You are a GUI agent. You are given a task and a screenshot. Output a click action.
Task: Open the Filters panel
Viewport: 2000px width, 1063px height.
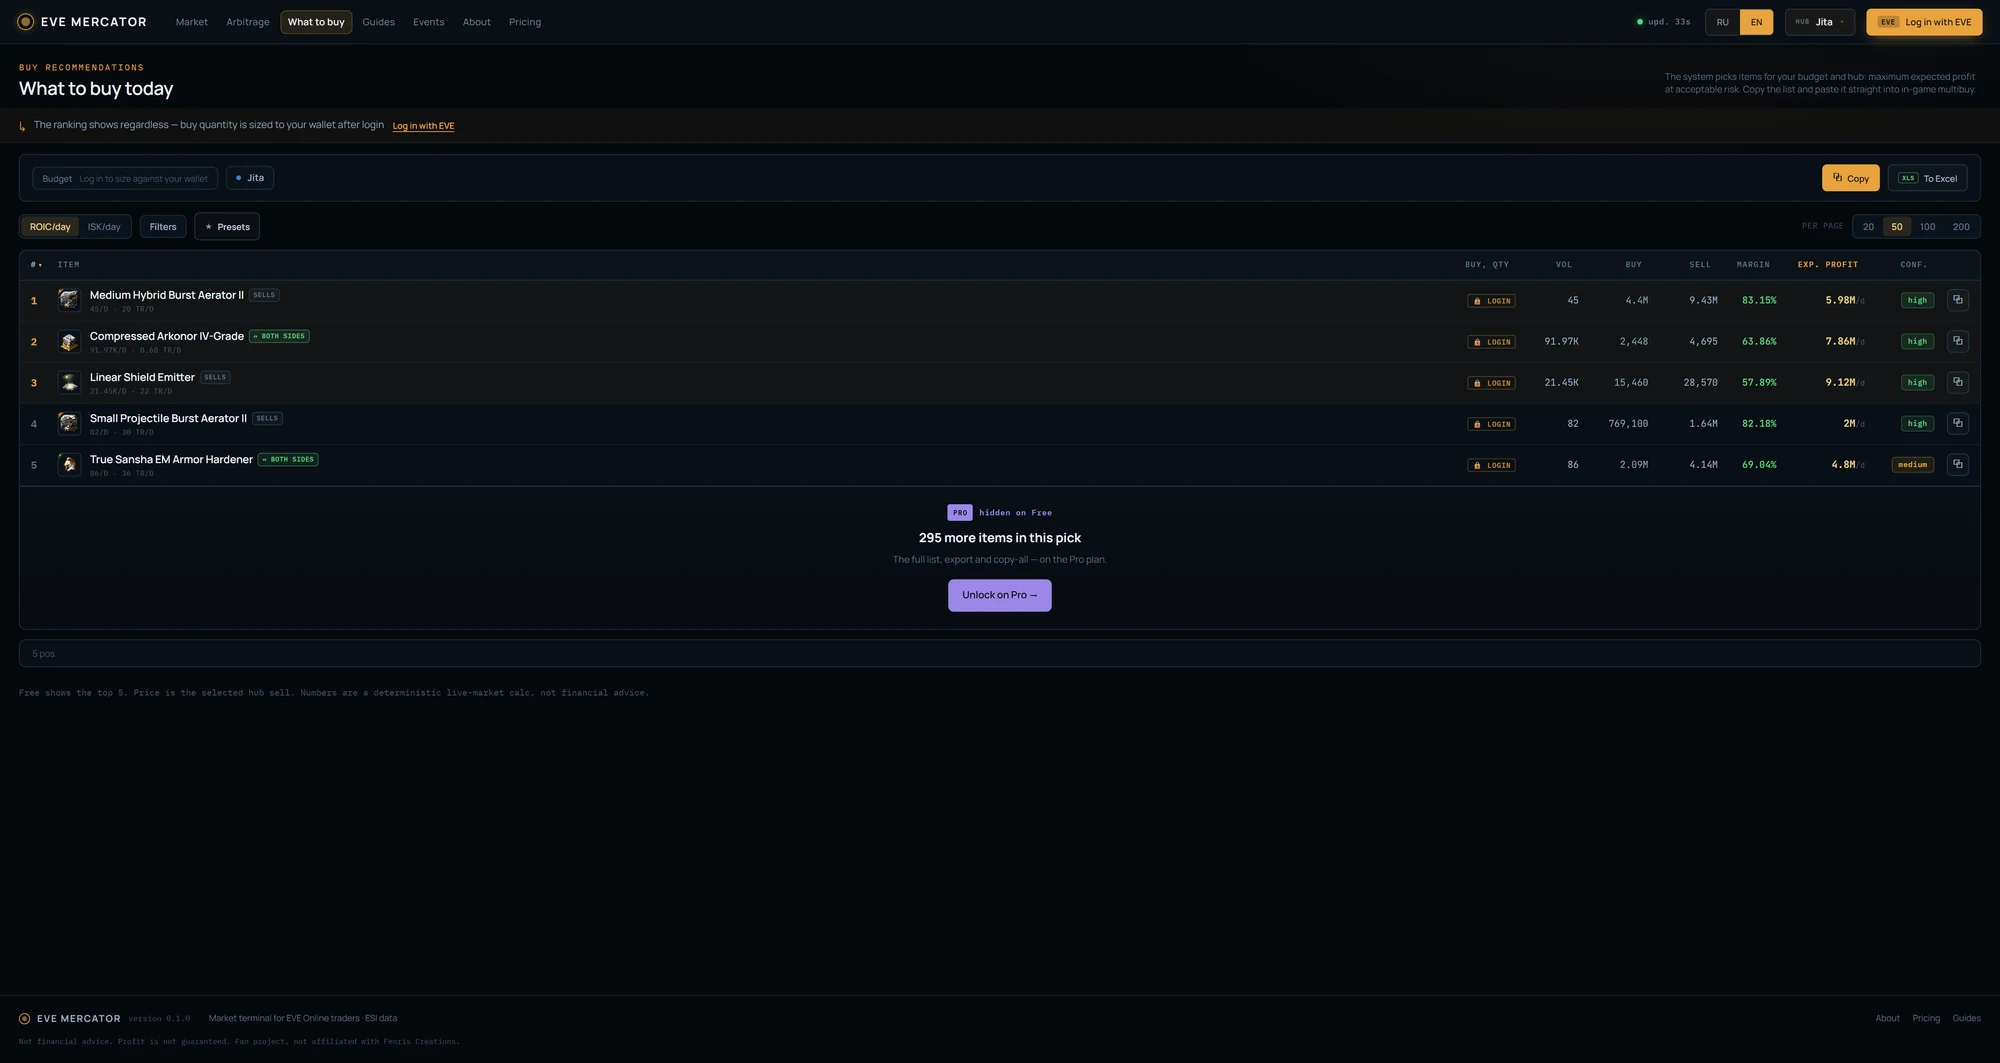click(x=163, y=227)
